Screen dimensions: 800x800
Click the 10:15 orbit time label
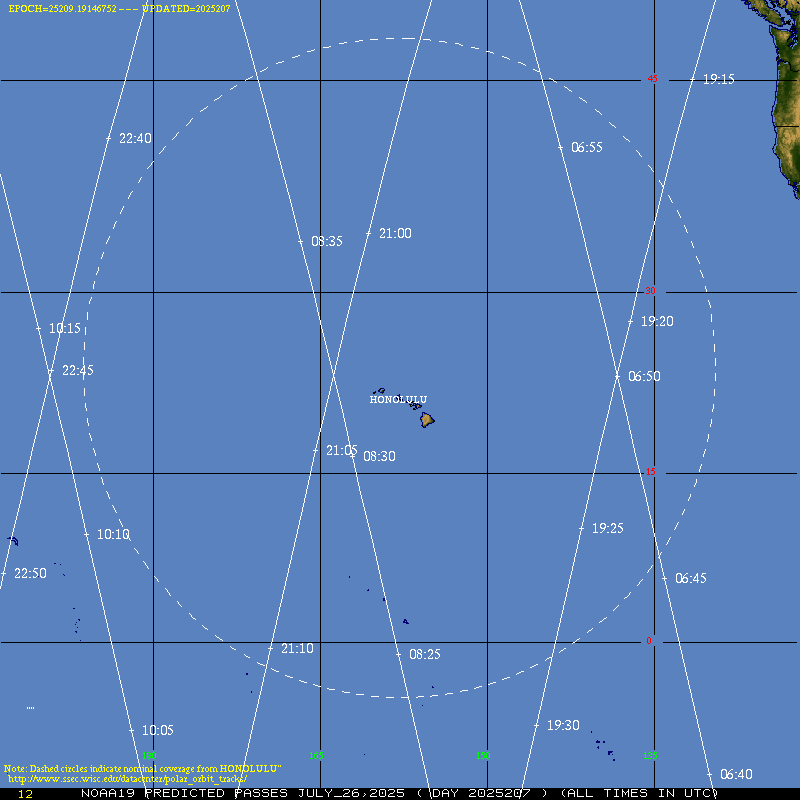pos(65,328)
